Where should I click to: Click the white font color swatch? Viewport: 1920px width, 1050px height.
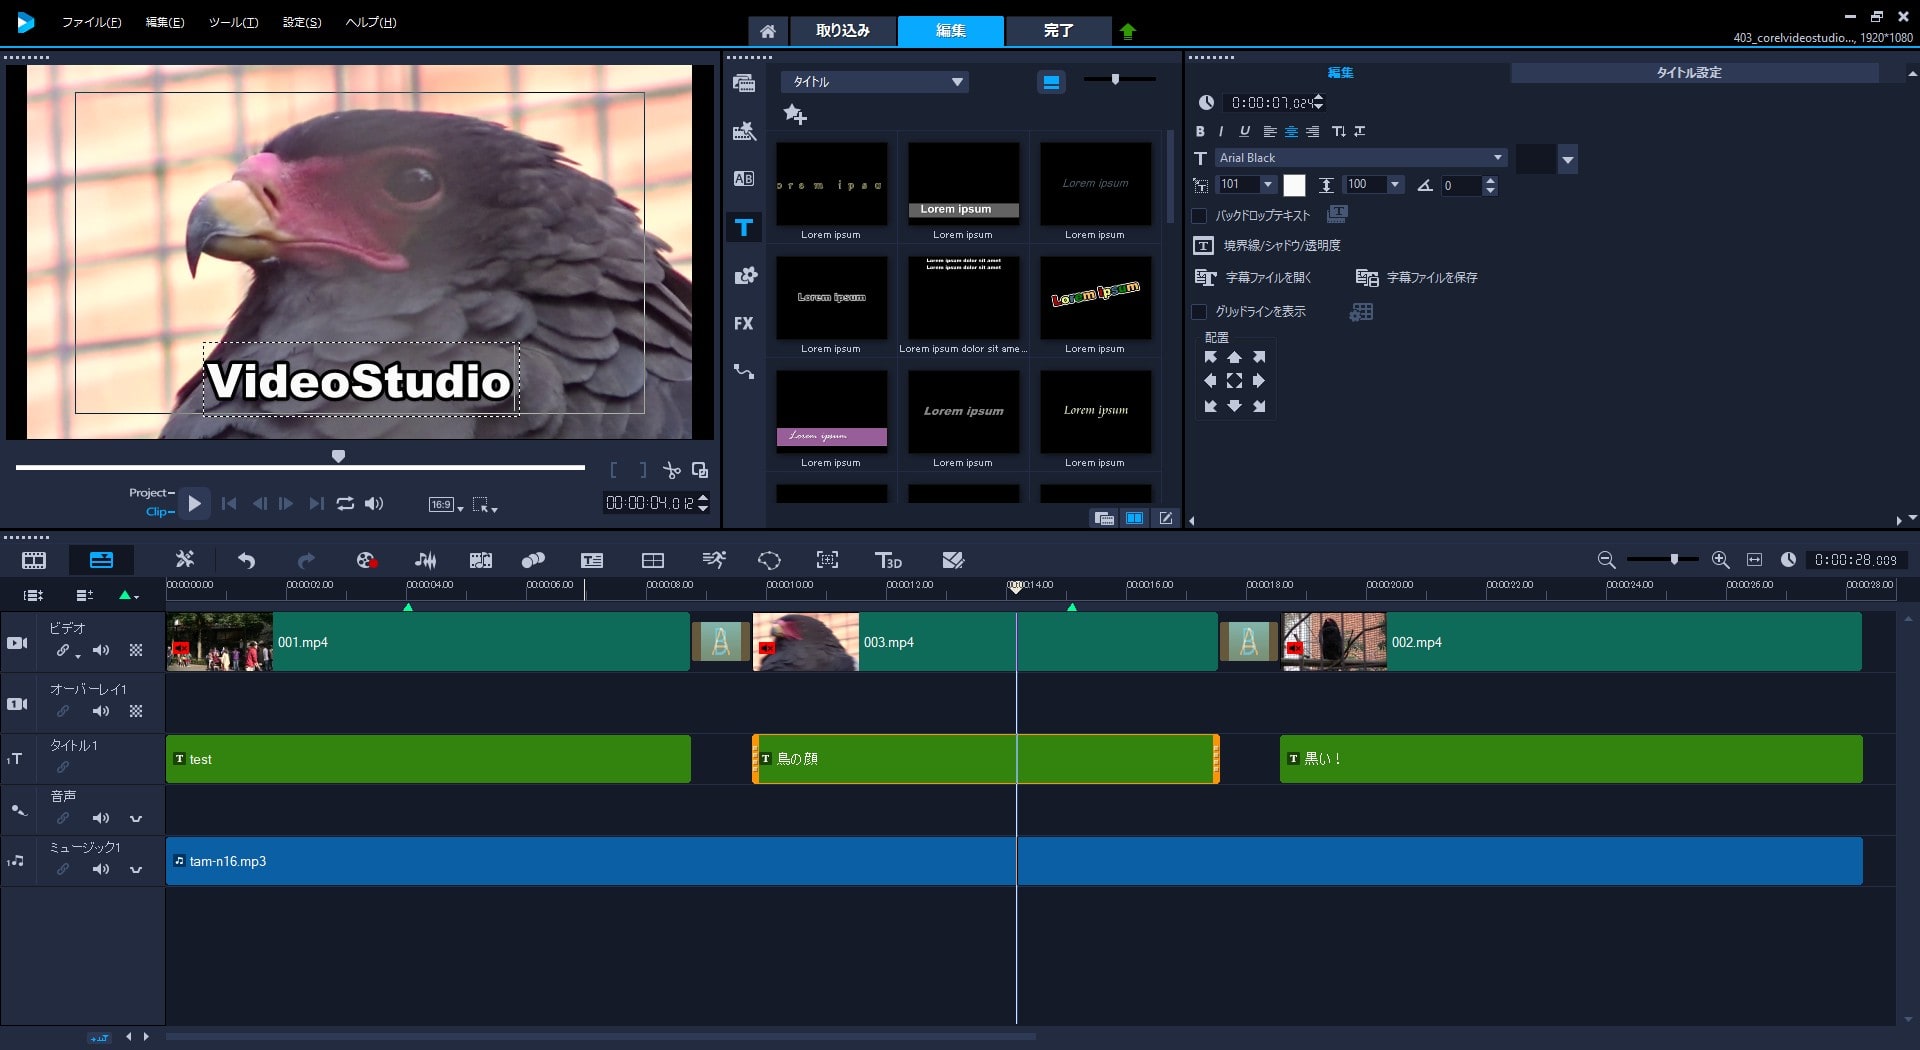pyautogui.click(x=1294, y=185)
